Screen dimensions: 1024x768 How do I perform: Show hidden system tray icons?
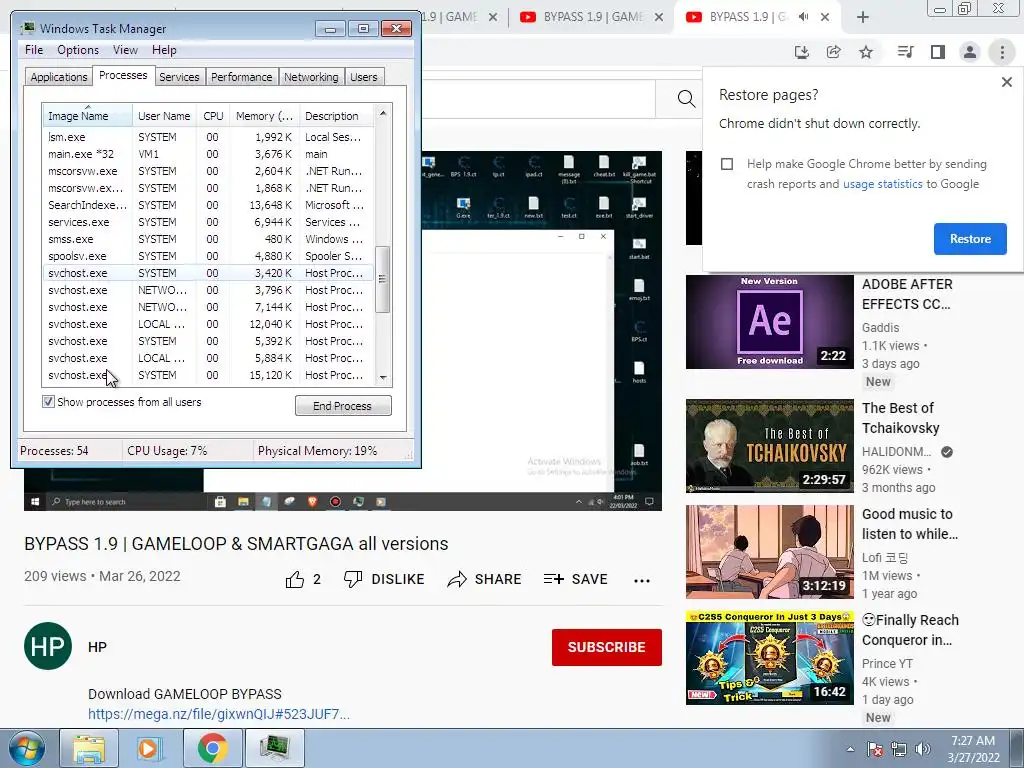850,750
